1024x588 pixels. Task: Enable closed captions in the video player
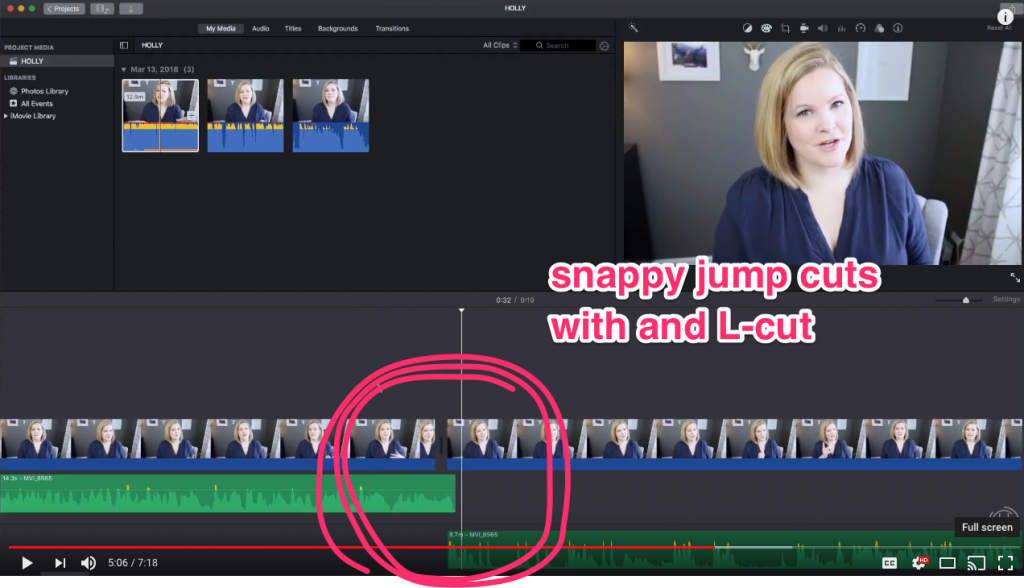888,562
